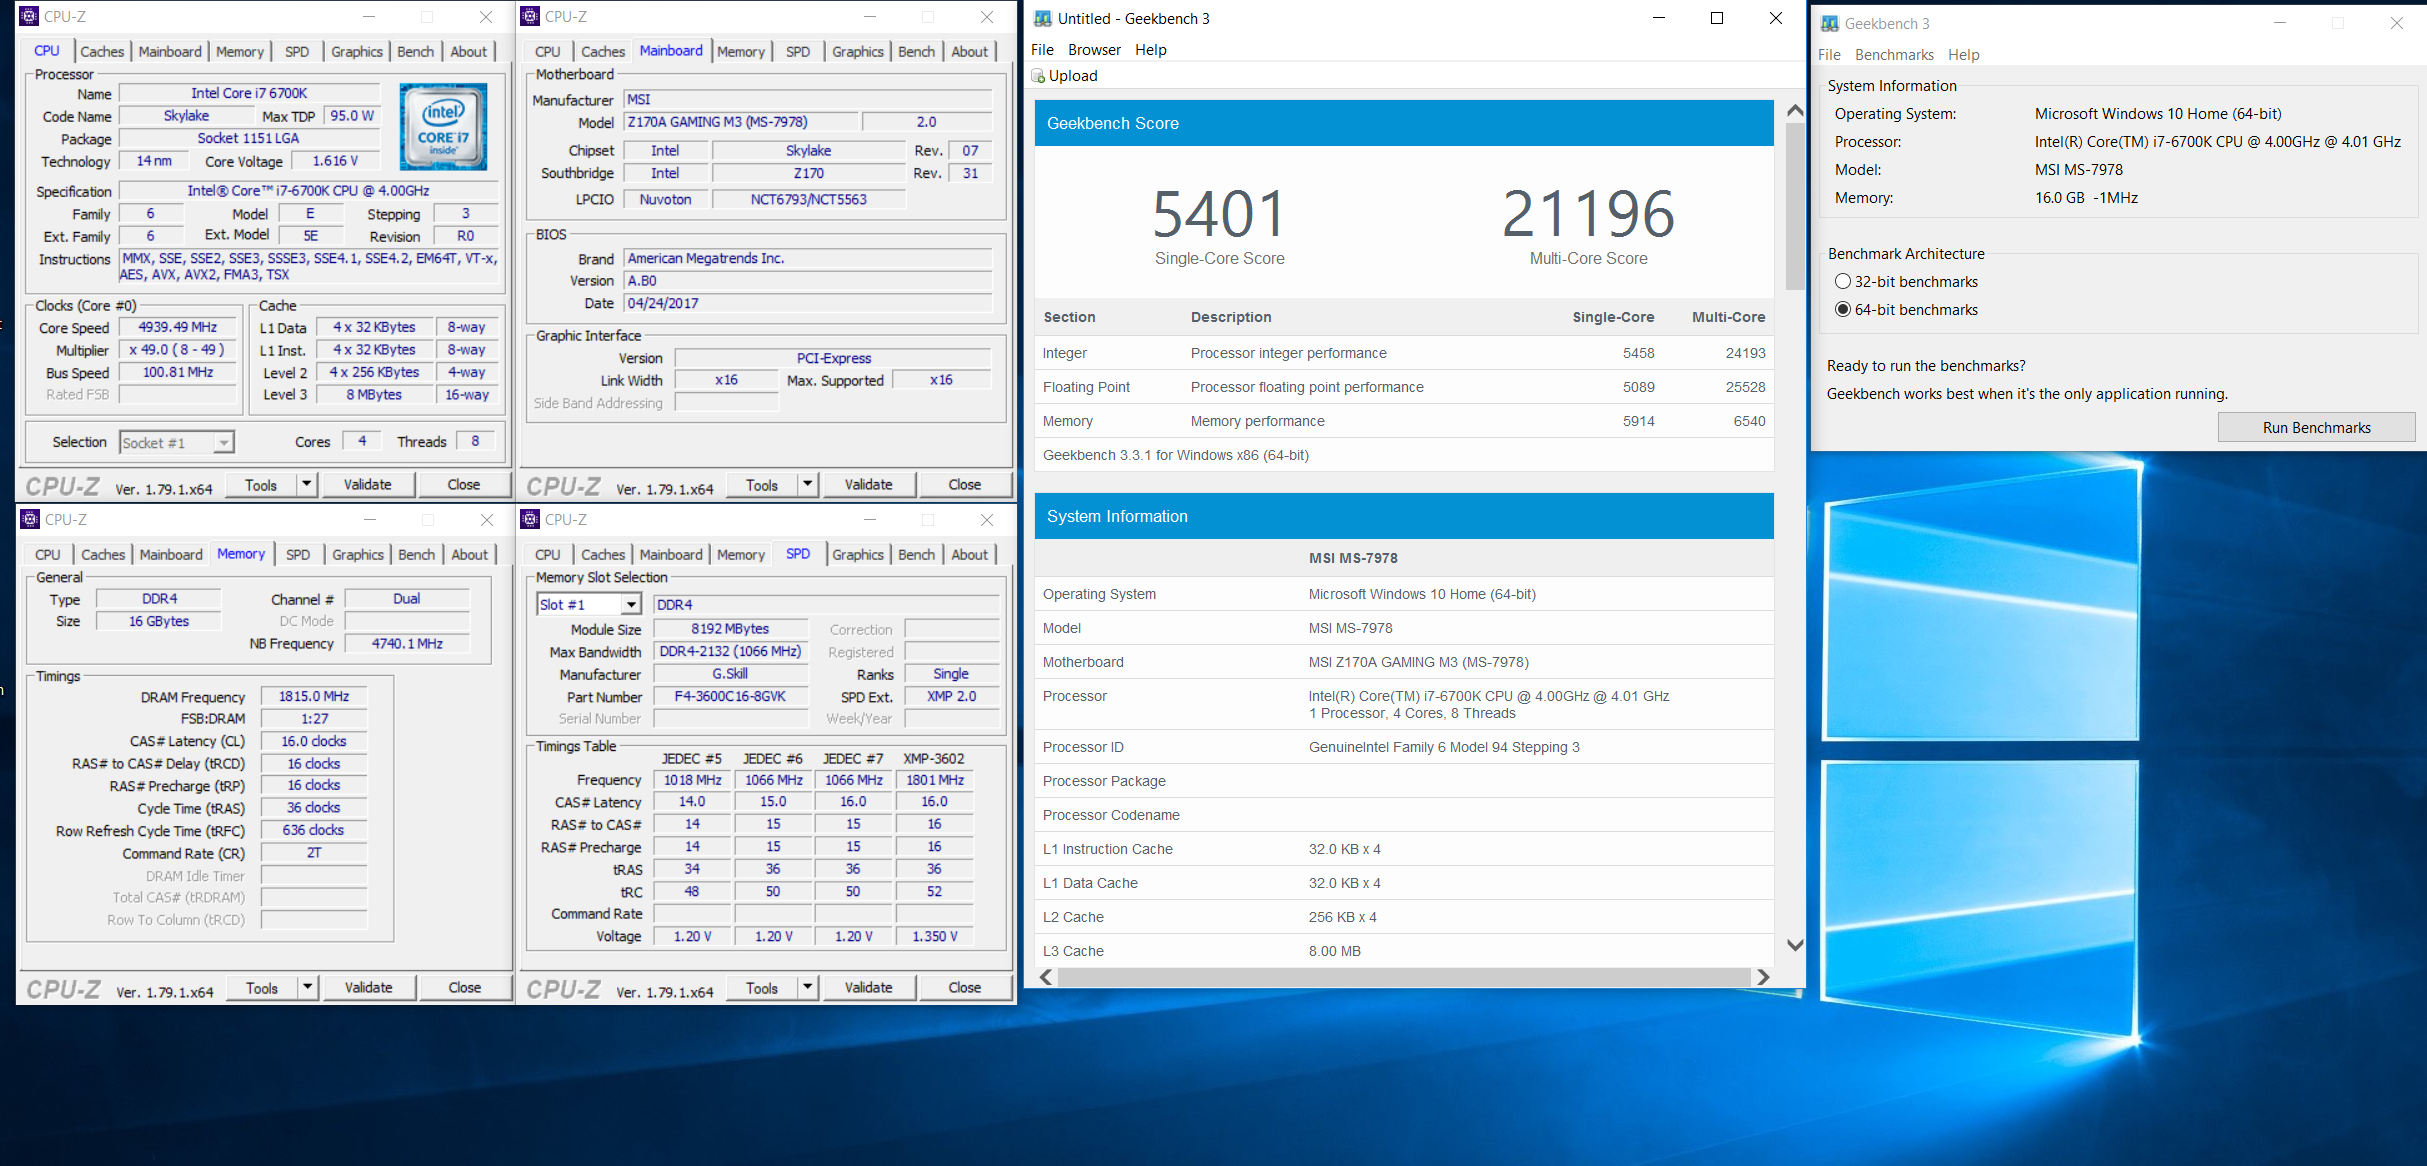Select 64-bit benchmarks radio option
This screenshot has width=2427, height=1166.
tap(1843, 310)
